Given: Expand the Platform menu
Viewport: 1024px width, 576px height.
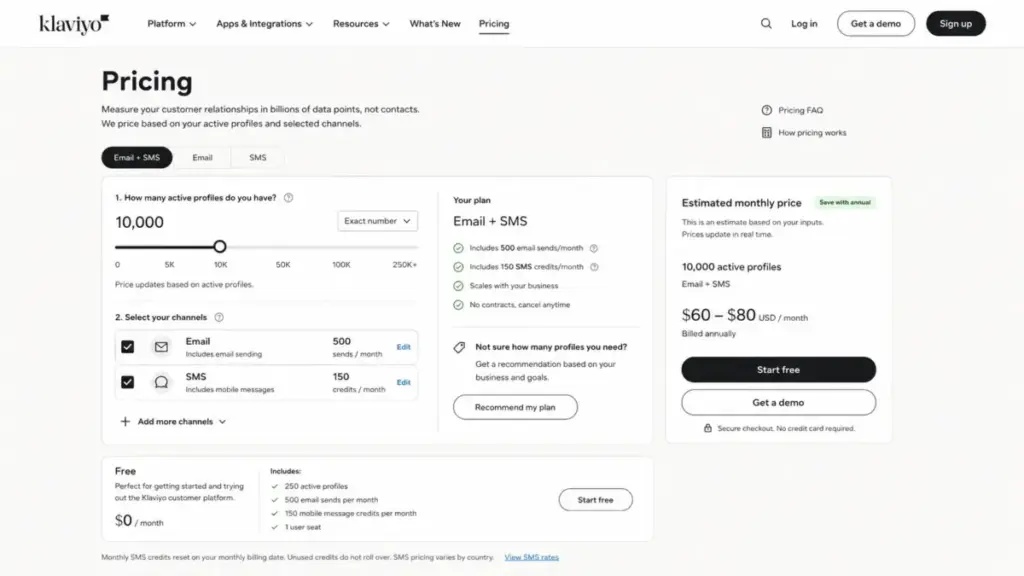Looking at the screenshot, I should tap(172, 24).
